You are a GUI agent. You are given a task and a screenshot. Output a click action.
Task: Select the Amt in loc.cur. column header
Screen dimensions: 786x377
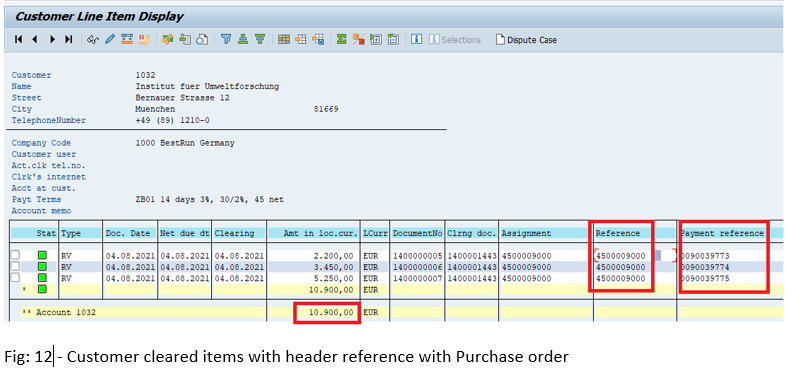click(x=314, y=233)
